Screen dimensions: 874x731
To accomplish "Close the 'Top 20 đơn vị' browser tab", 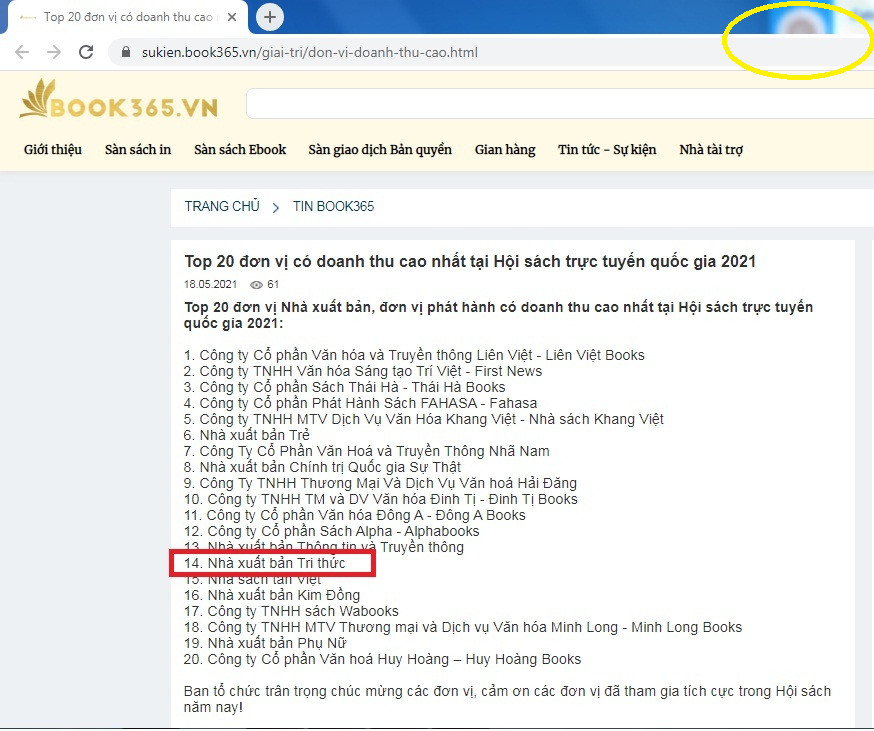I will pyautogui.click(x=232, y=17).
